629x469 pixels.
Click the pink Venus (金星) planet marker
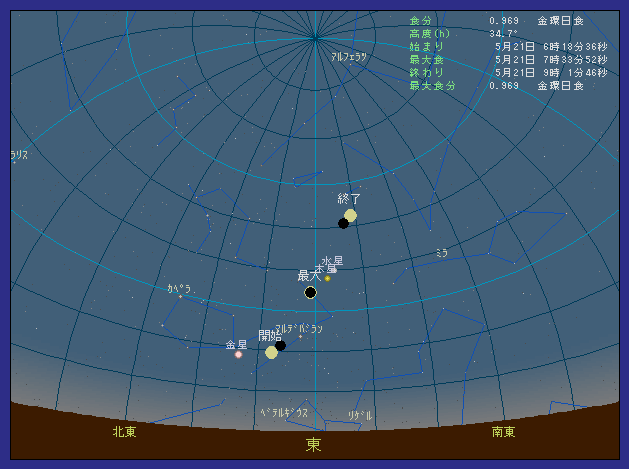click(x=238, y=354)
